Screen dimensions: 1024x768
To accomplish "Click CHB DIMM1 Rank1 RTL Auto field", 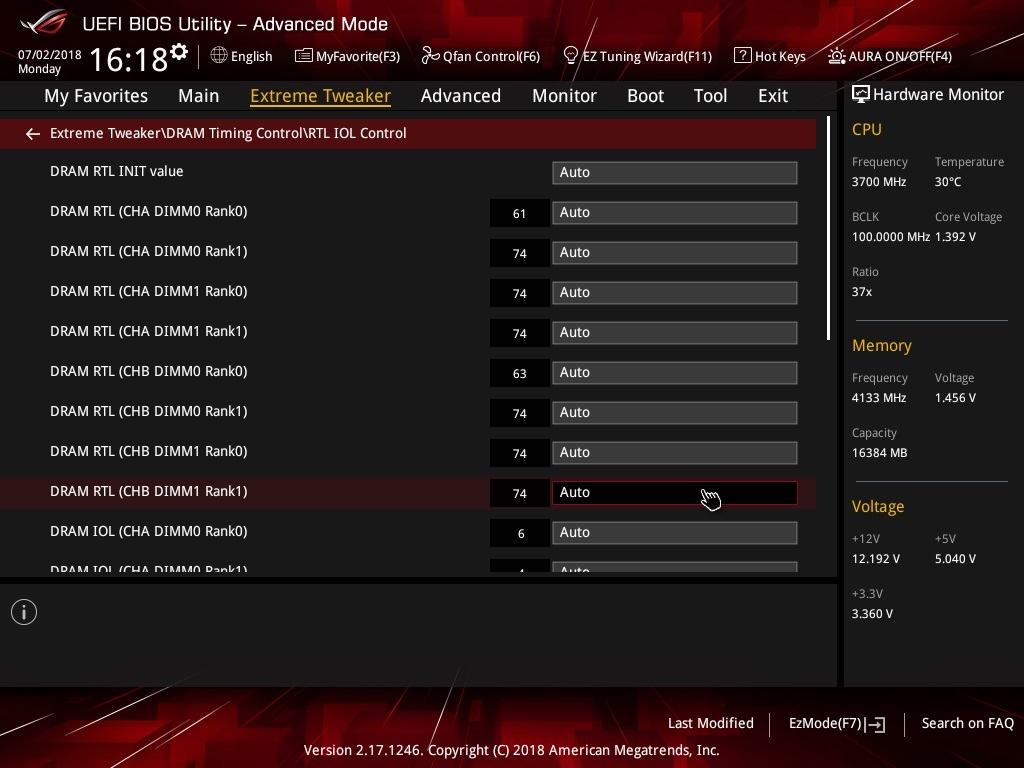I will (x=675, y=492).
